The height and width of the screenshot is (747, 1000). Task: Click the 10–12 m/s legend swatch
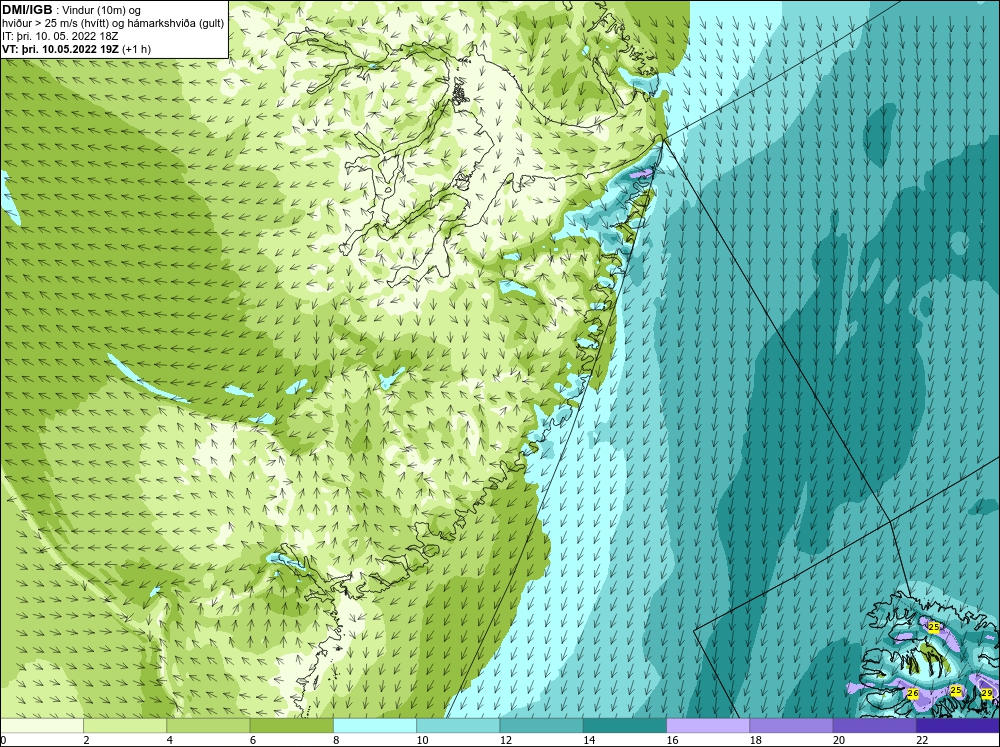point(458,725)
